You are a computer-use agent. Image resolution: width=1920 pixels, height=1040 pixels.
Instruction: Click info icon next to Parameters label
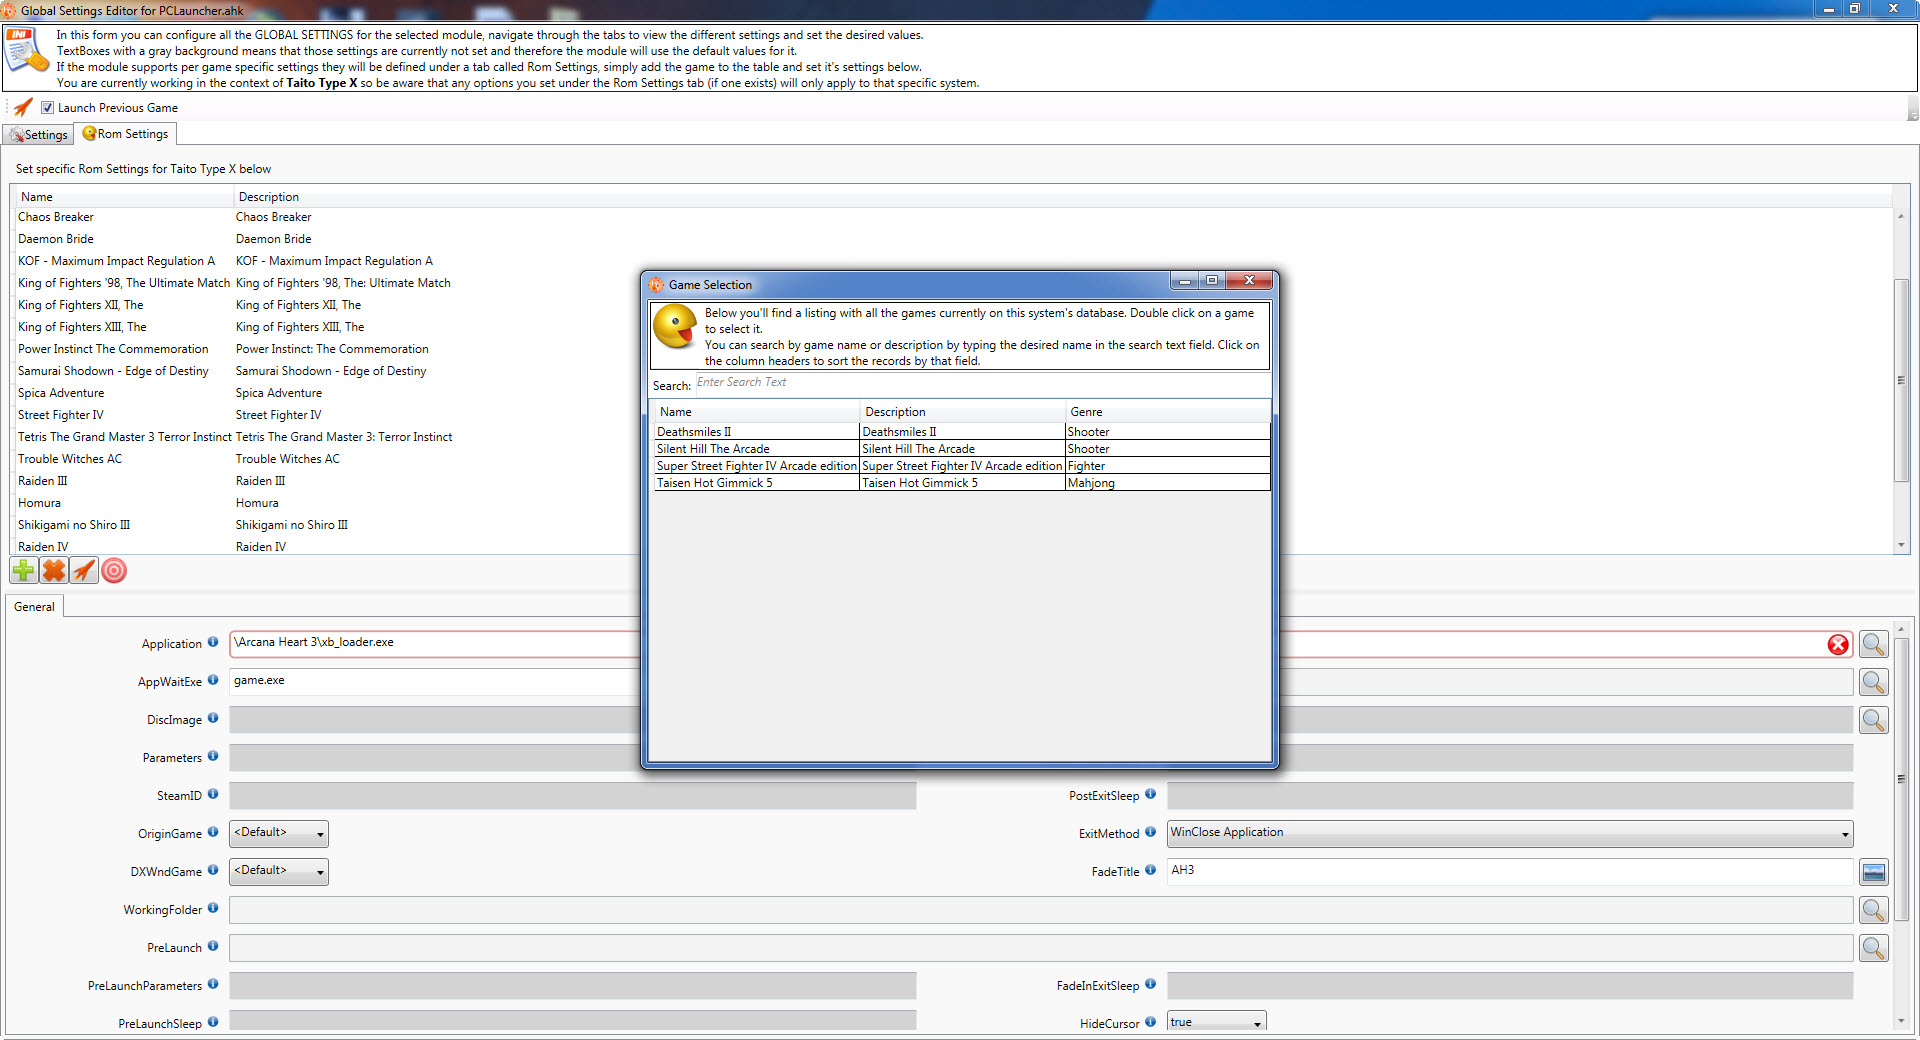point(213,756)
